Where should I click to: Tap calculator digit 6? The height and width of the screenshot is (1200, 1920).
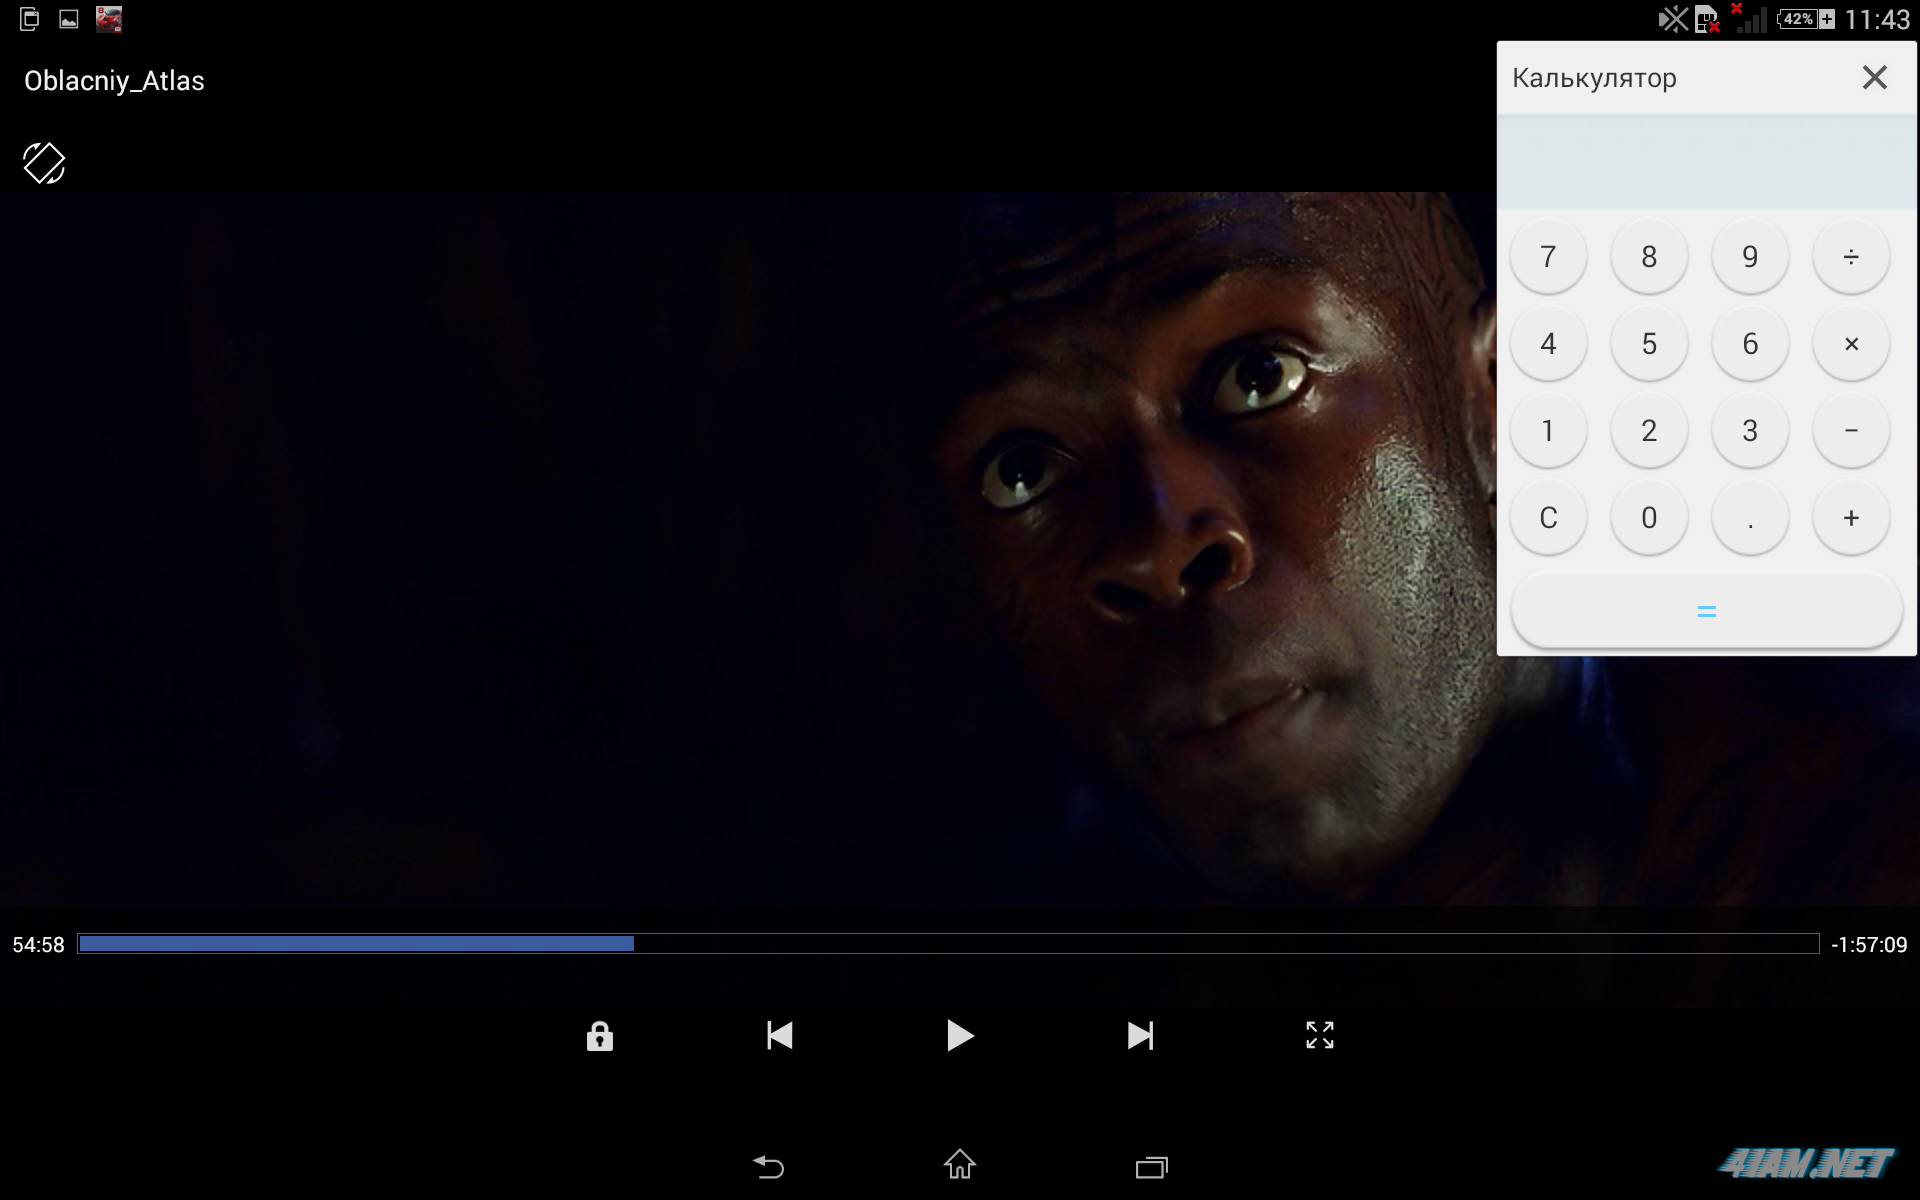pos(1750,344)
